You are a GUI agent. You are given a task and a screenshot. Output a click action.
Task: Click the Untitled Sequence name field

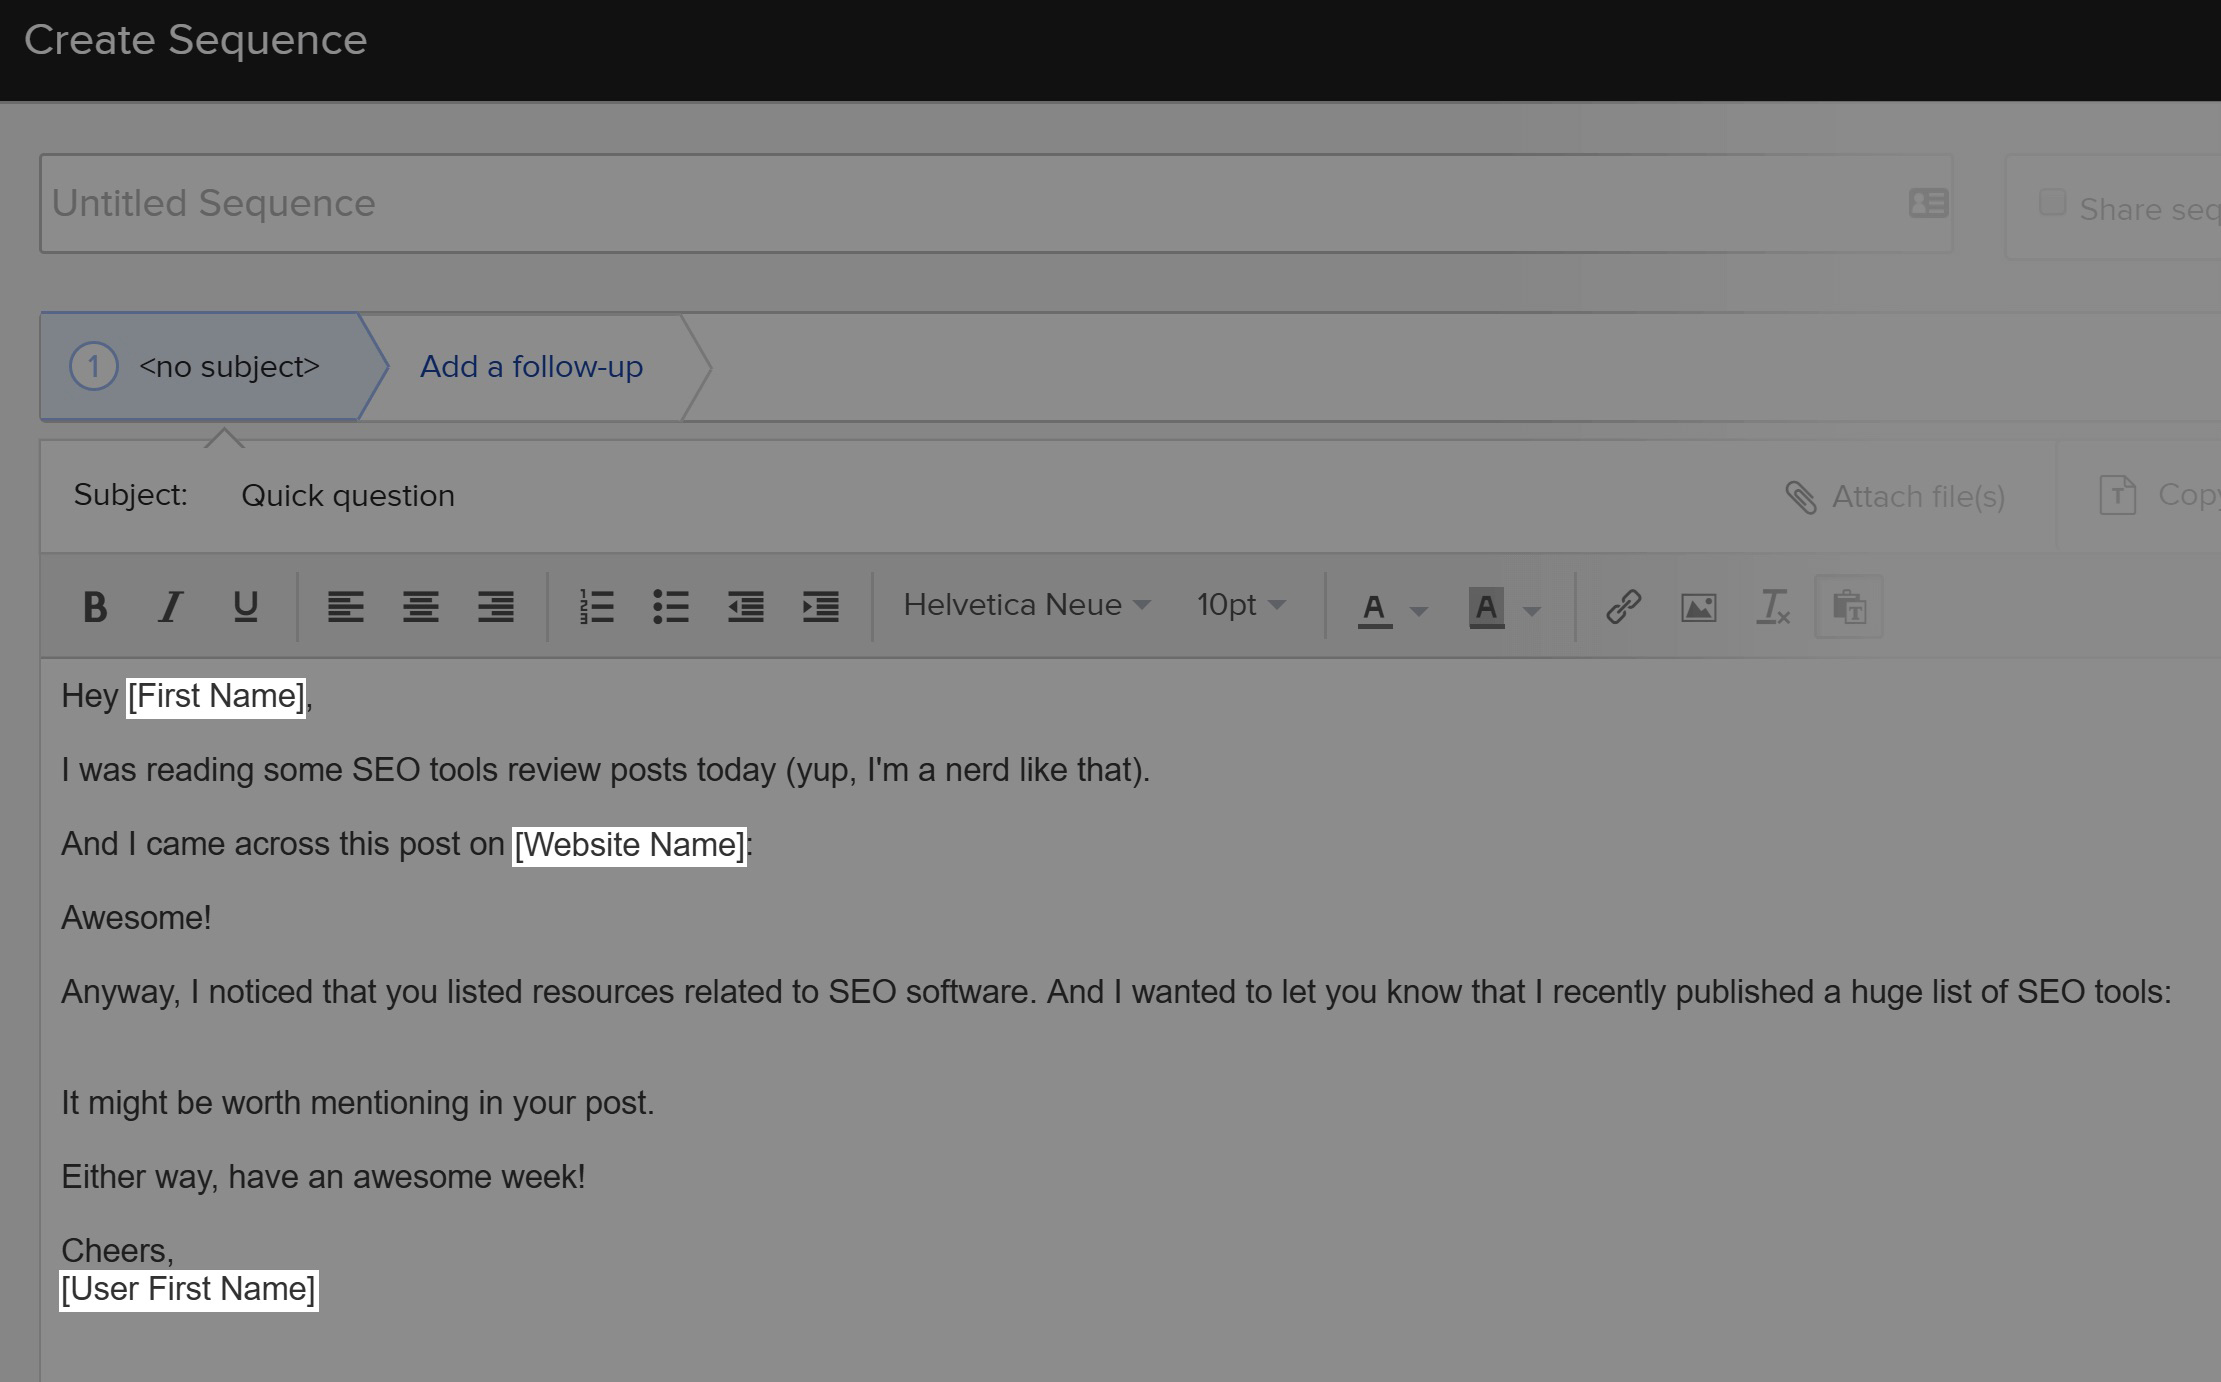(996, 204)
